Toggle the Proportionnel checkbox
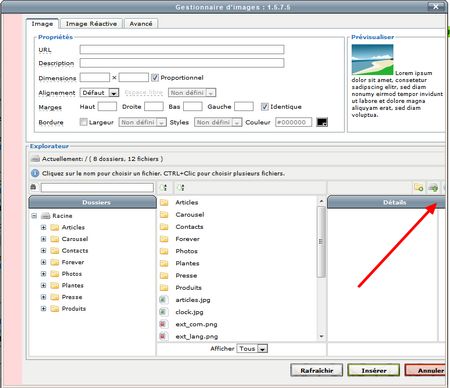The height and width of the screenshot is (388, 450). coord(155,78)
